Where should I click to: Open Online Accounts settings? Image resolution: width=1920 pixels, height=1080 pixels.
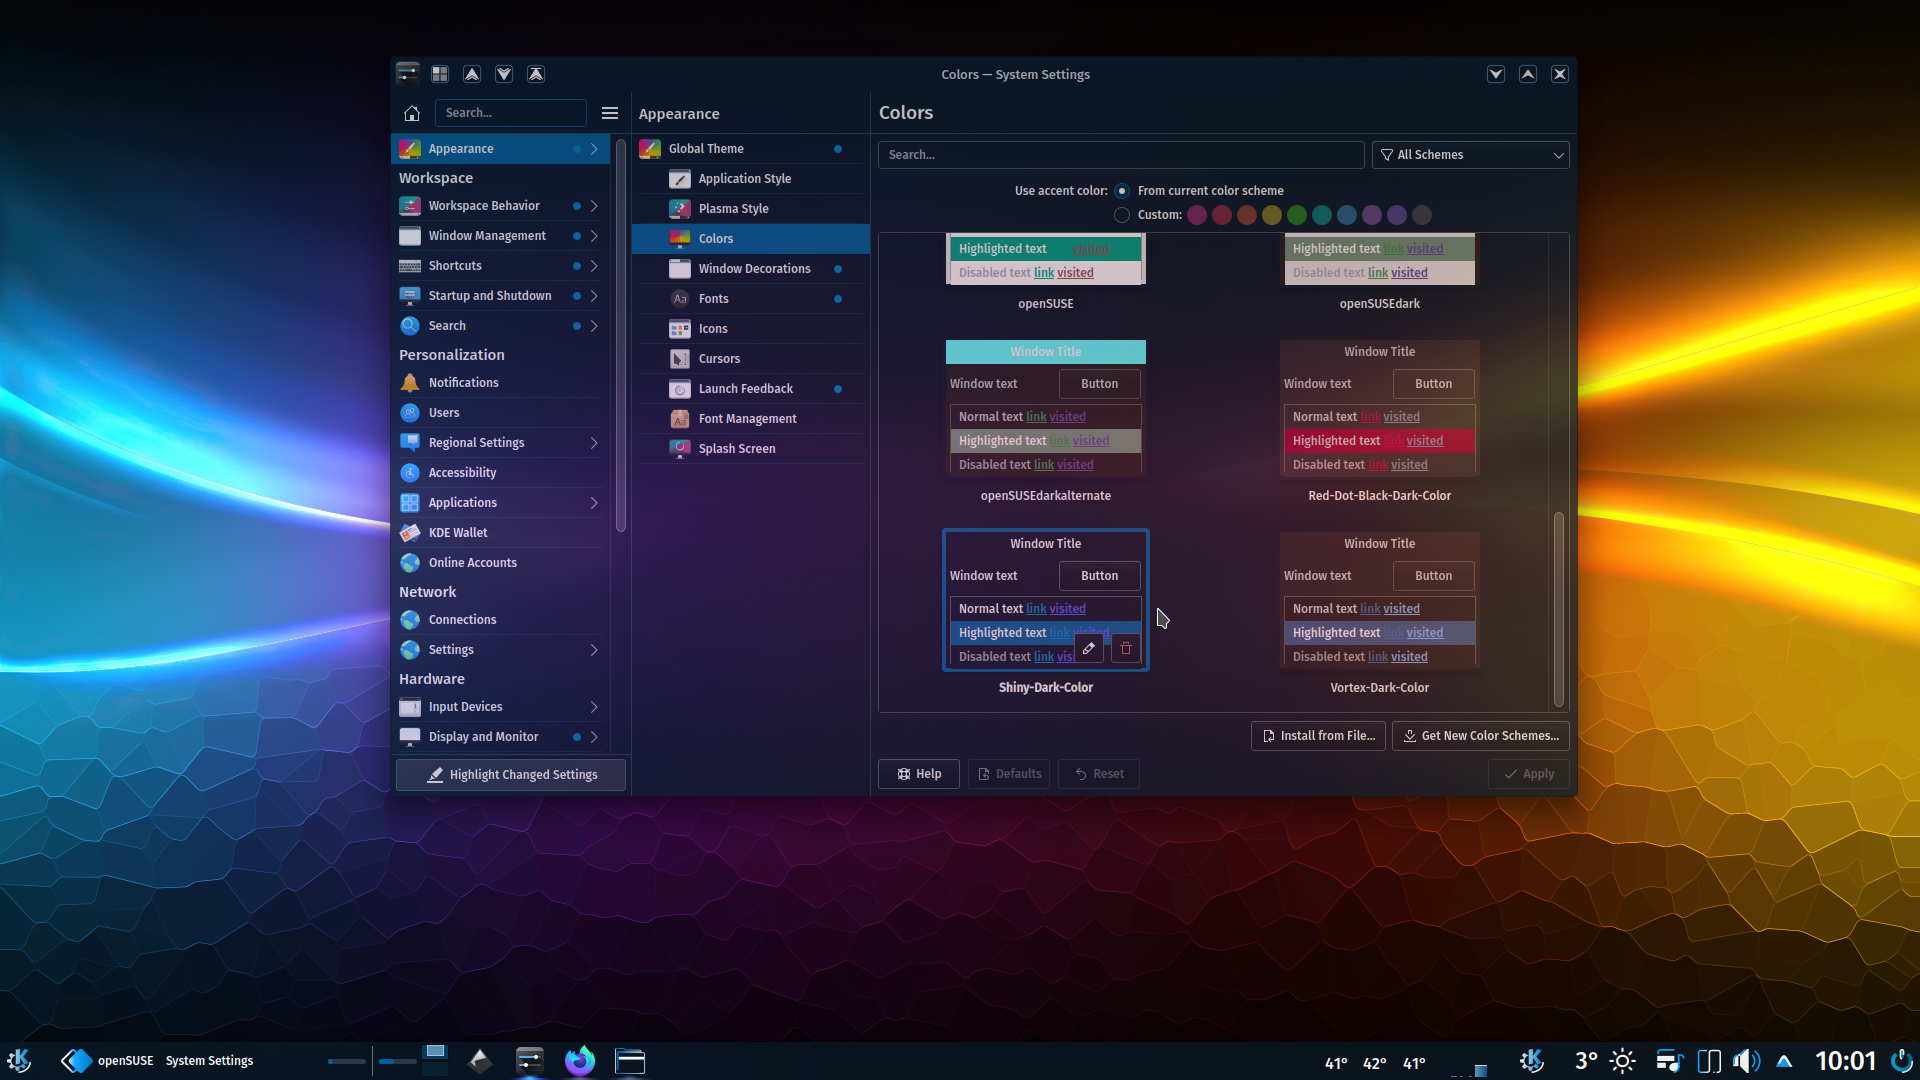pyautogui.click(x=501, y=563)
